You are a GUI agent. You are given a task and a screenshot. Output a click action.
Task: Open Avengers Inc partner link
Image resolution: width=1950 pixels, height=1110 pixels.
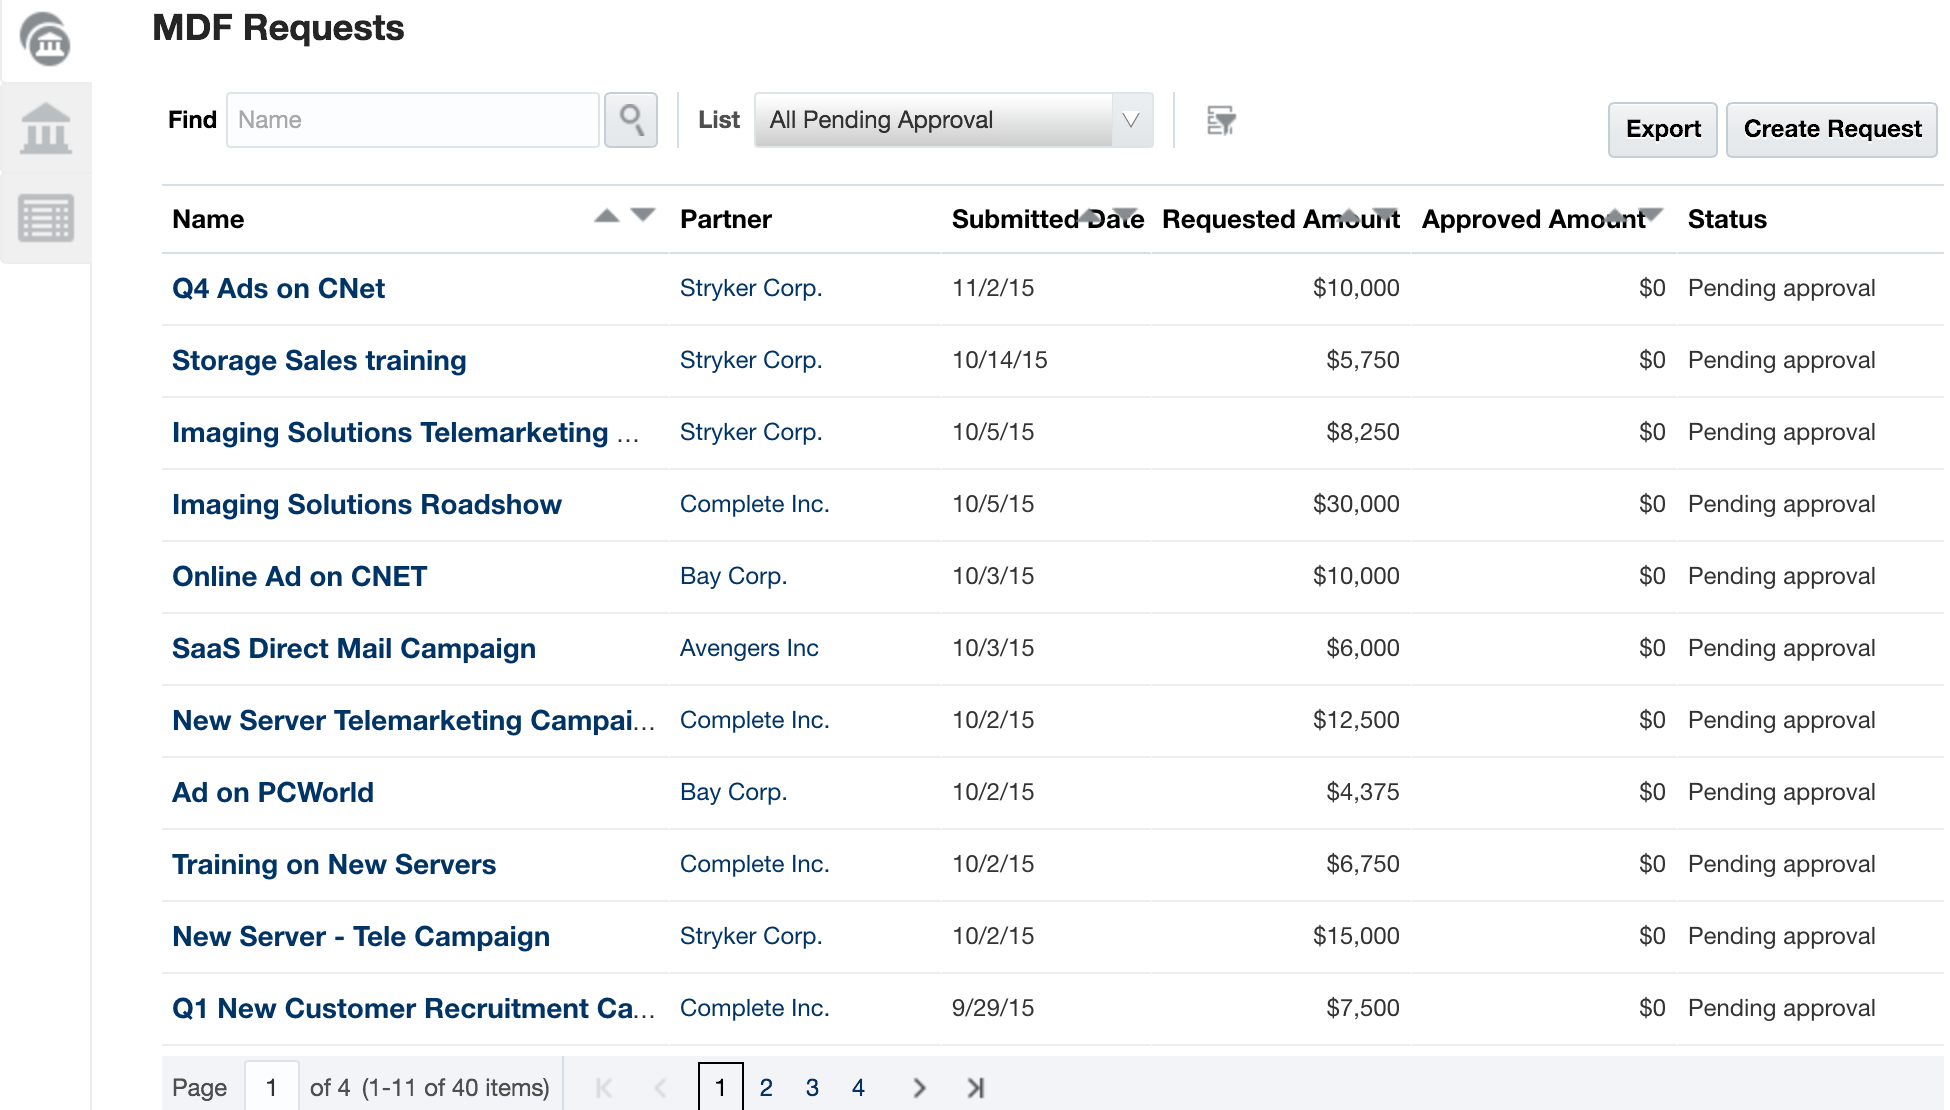click(x=749, y=648)
